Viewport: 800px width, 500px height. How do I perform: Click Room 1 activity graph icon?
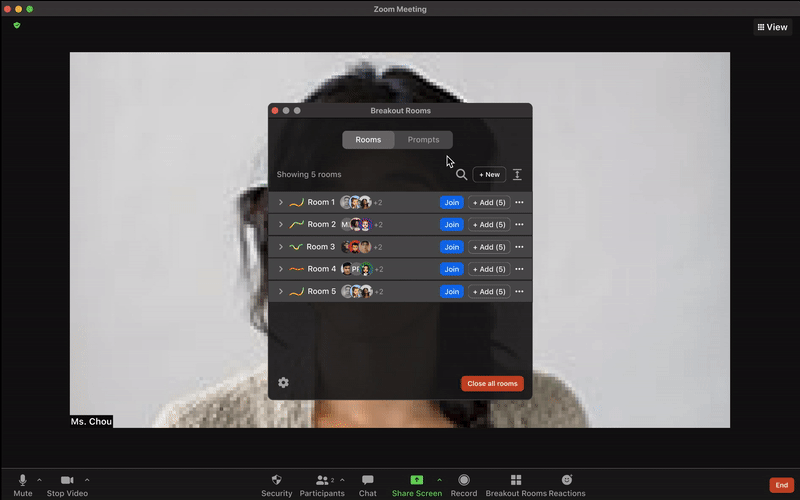(296, 203)
